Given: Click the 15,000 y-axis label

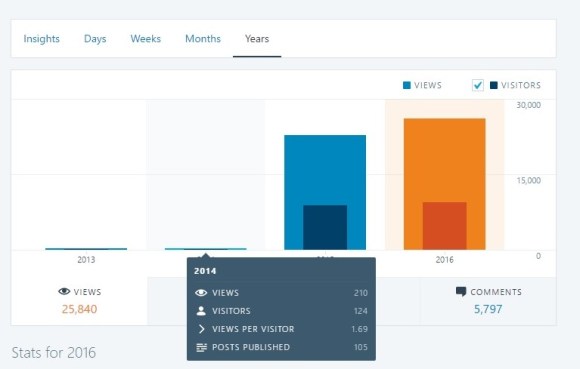Looking at the screenshot, I should [529, 180].
